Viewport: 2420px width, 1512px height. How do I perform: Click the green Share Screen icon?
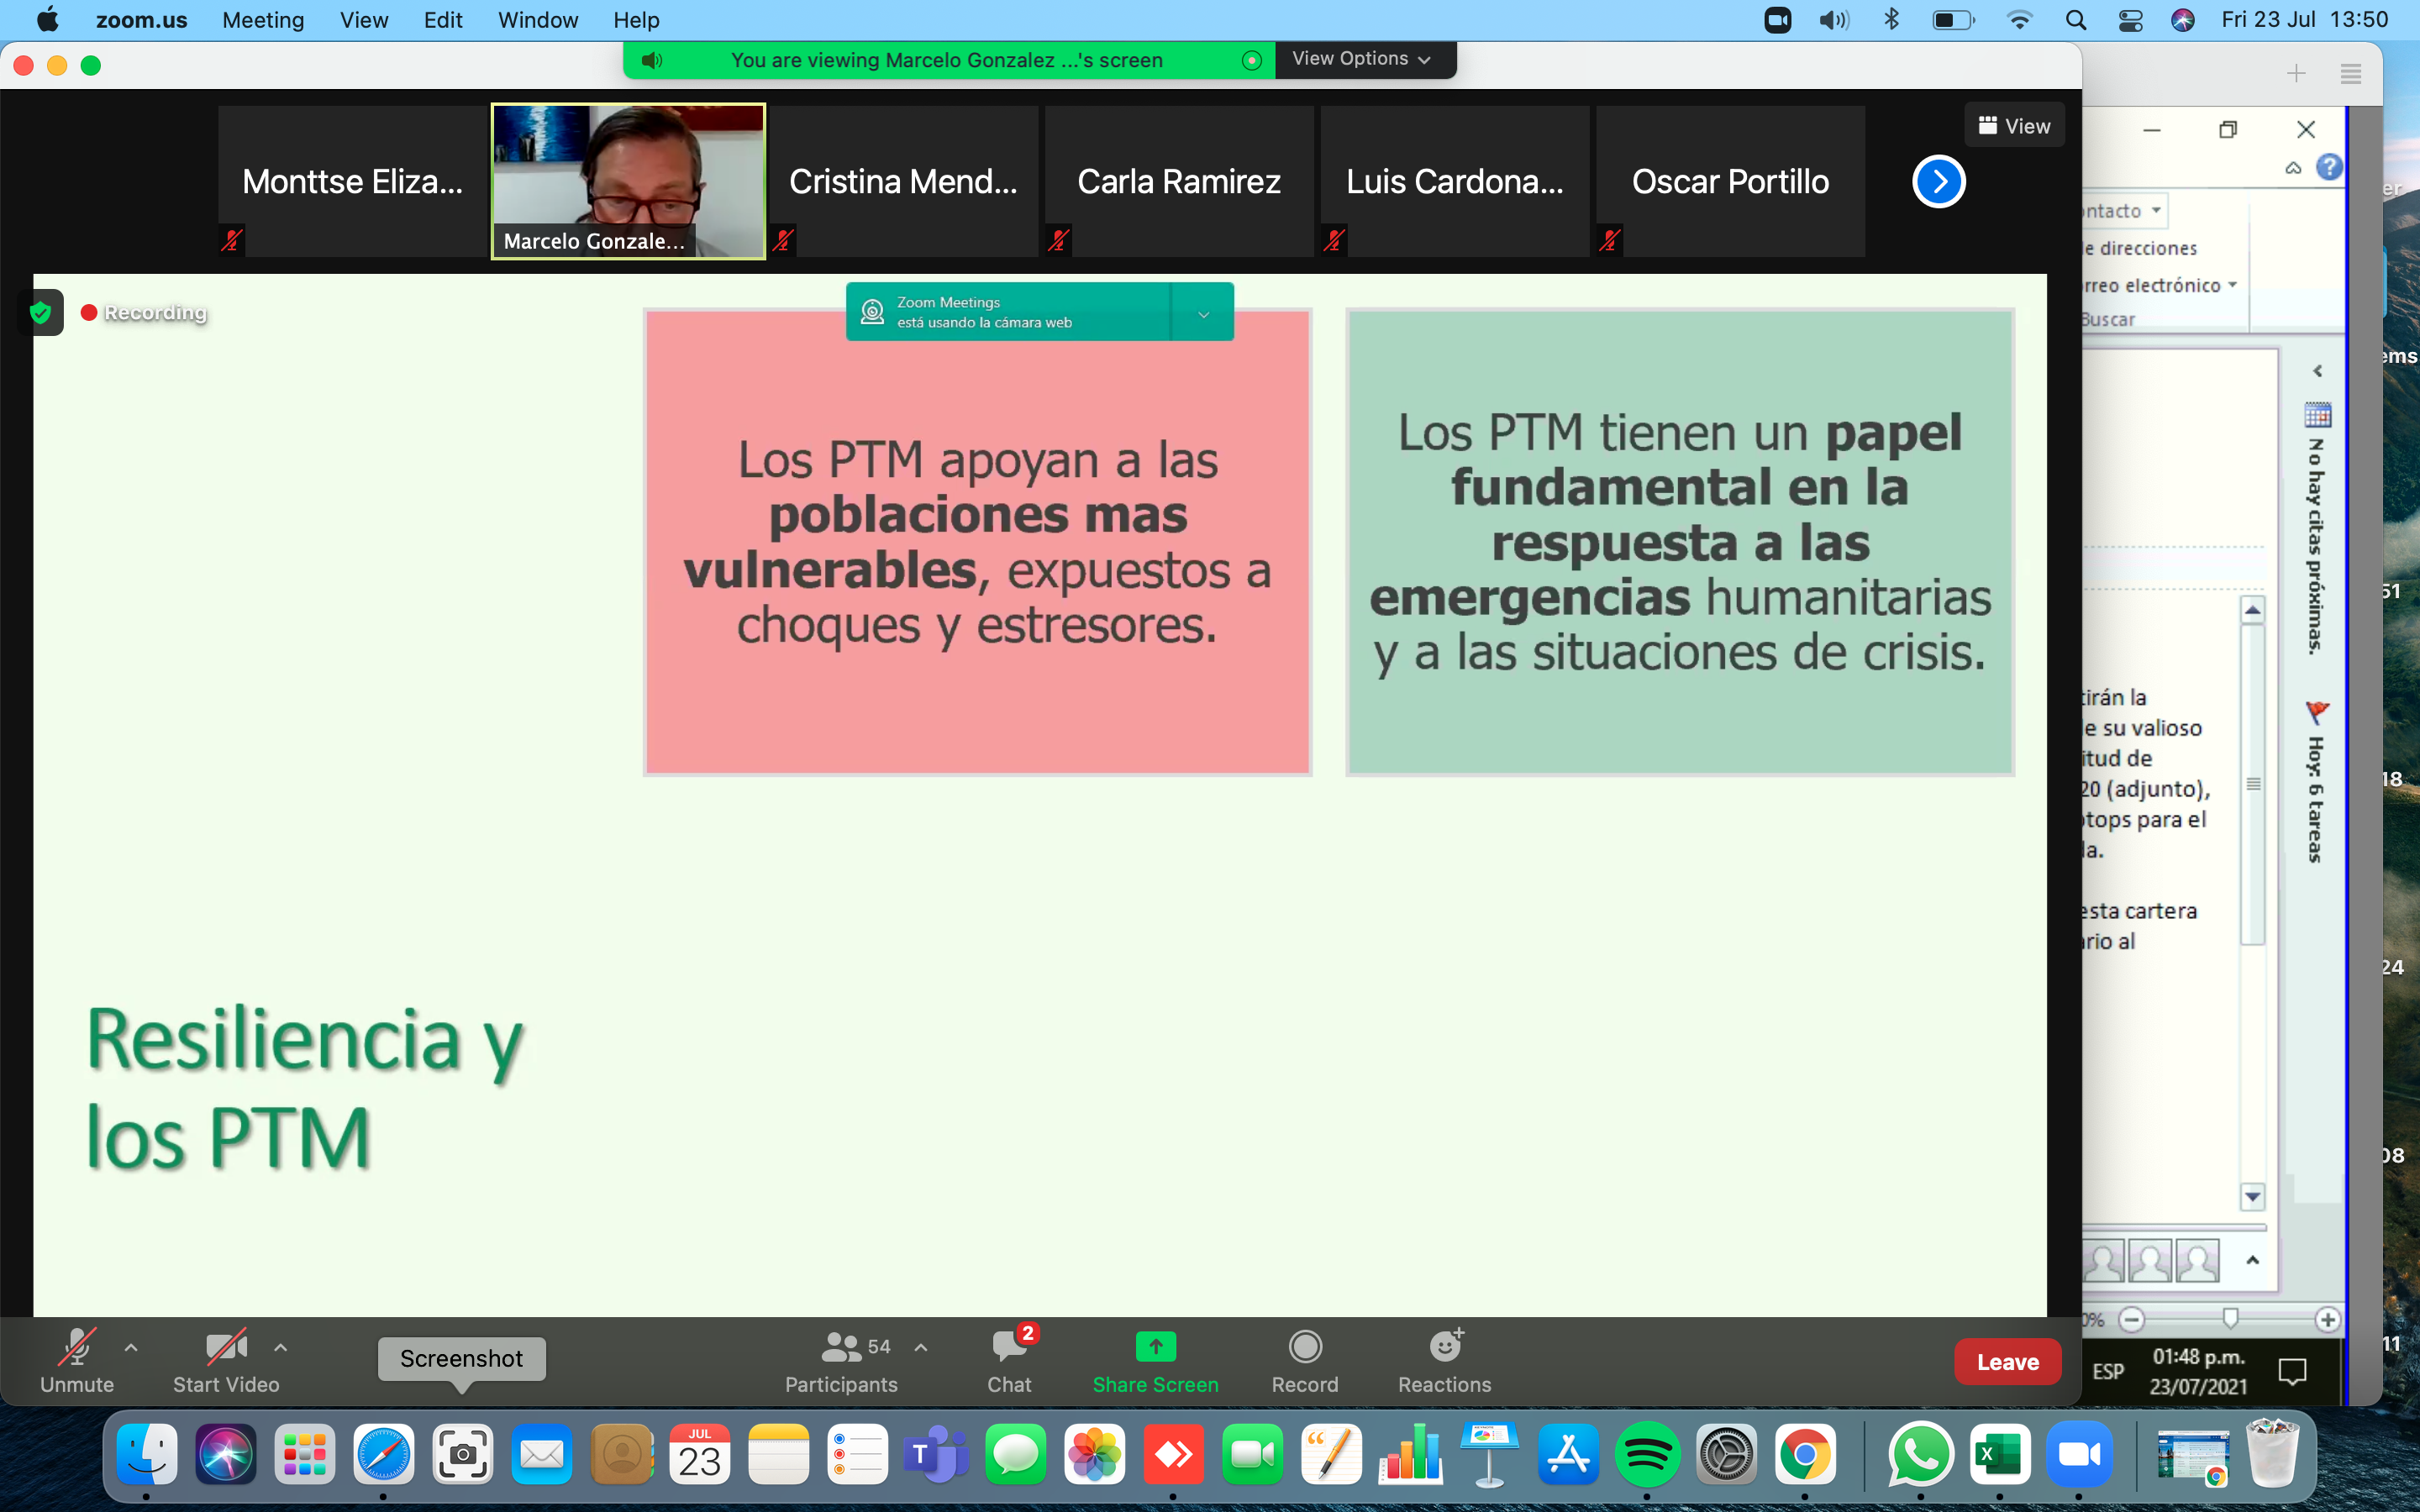(x=1155, y=1347)
